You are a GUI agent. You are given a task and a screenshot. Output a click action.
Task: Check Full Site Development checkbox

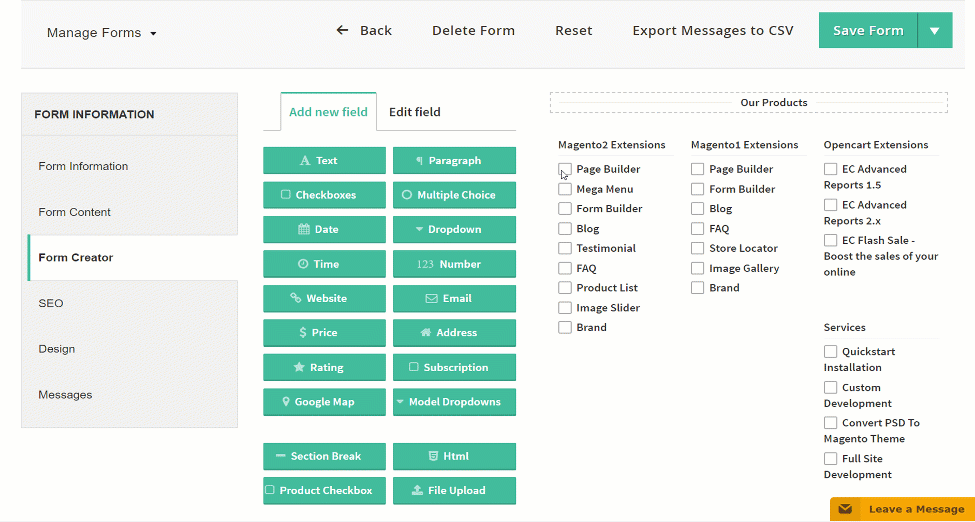[831, 459]
